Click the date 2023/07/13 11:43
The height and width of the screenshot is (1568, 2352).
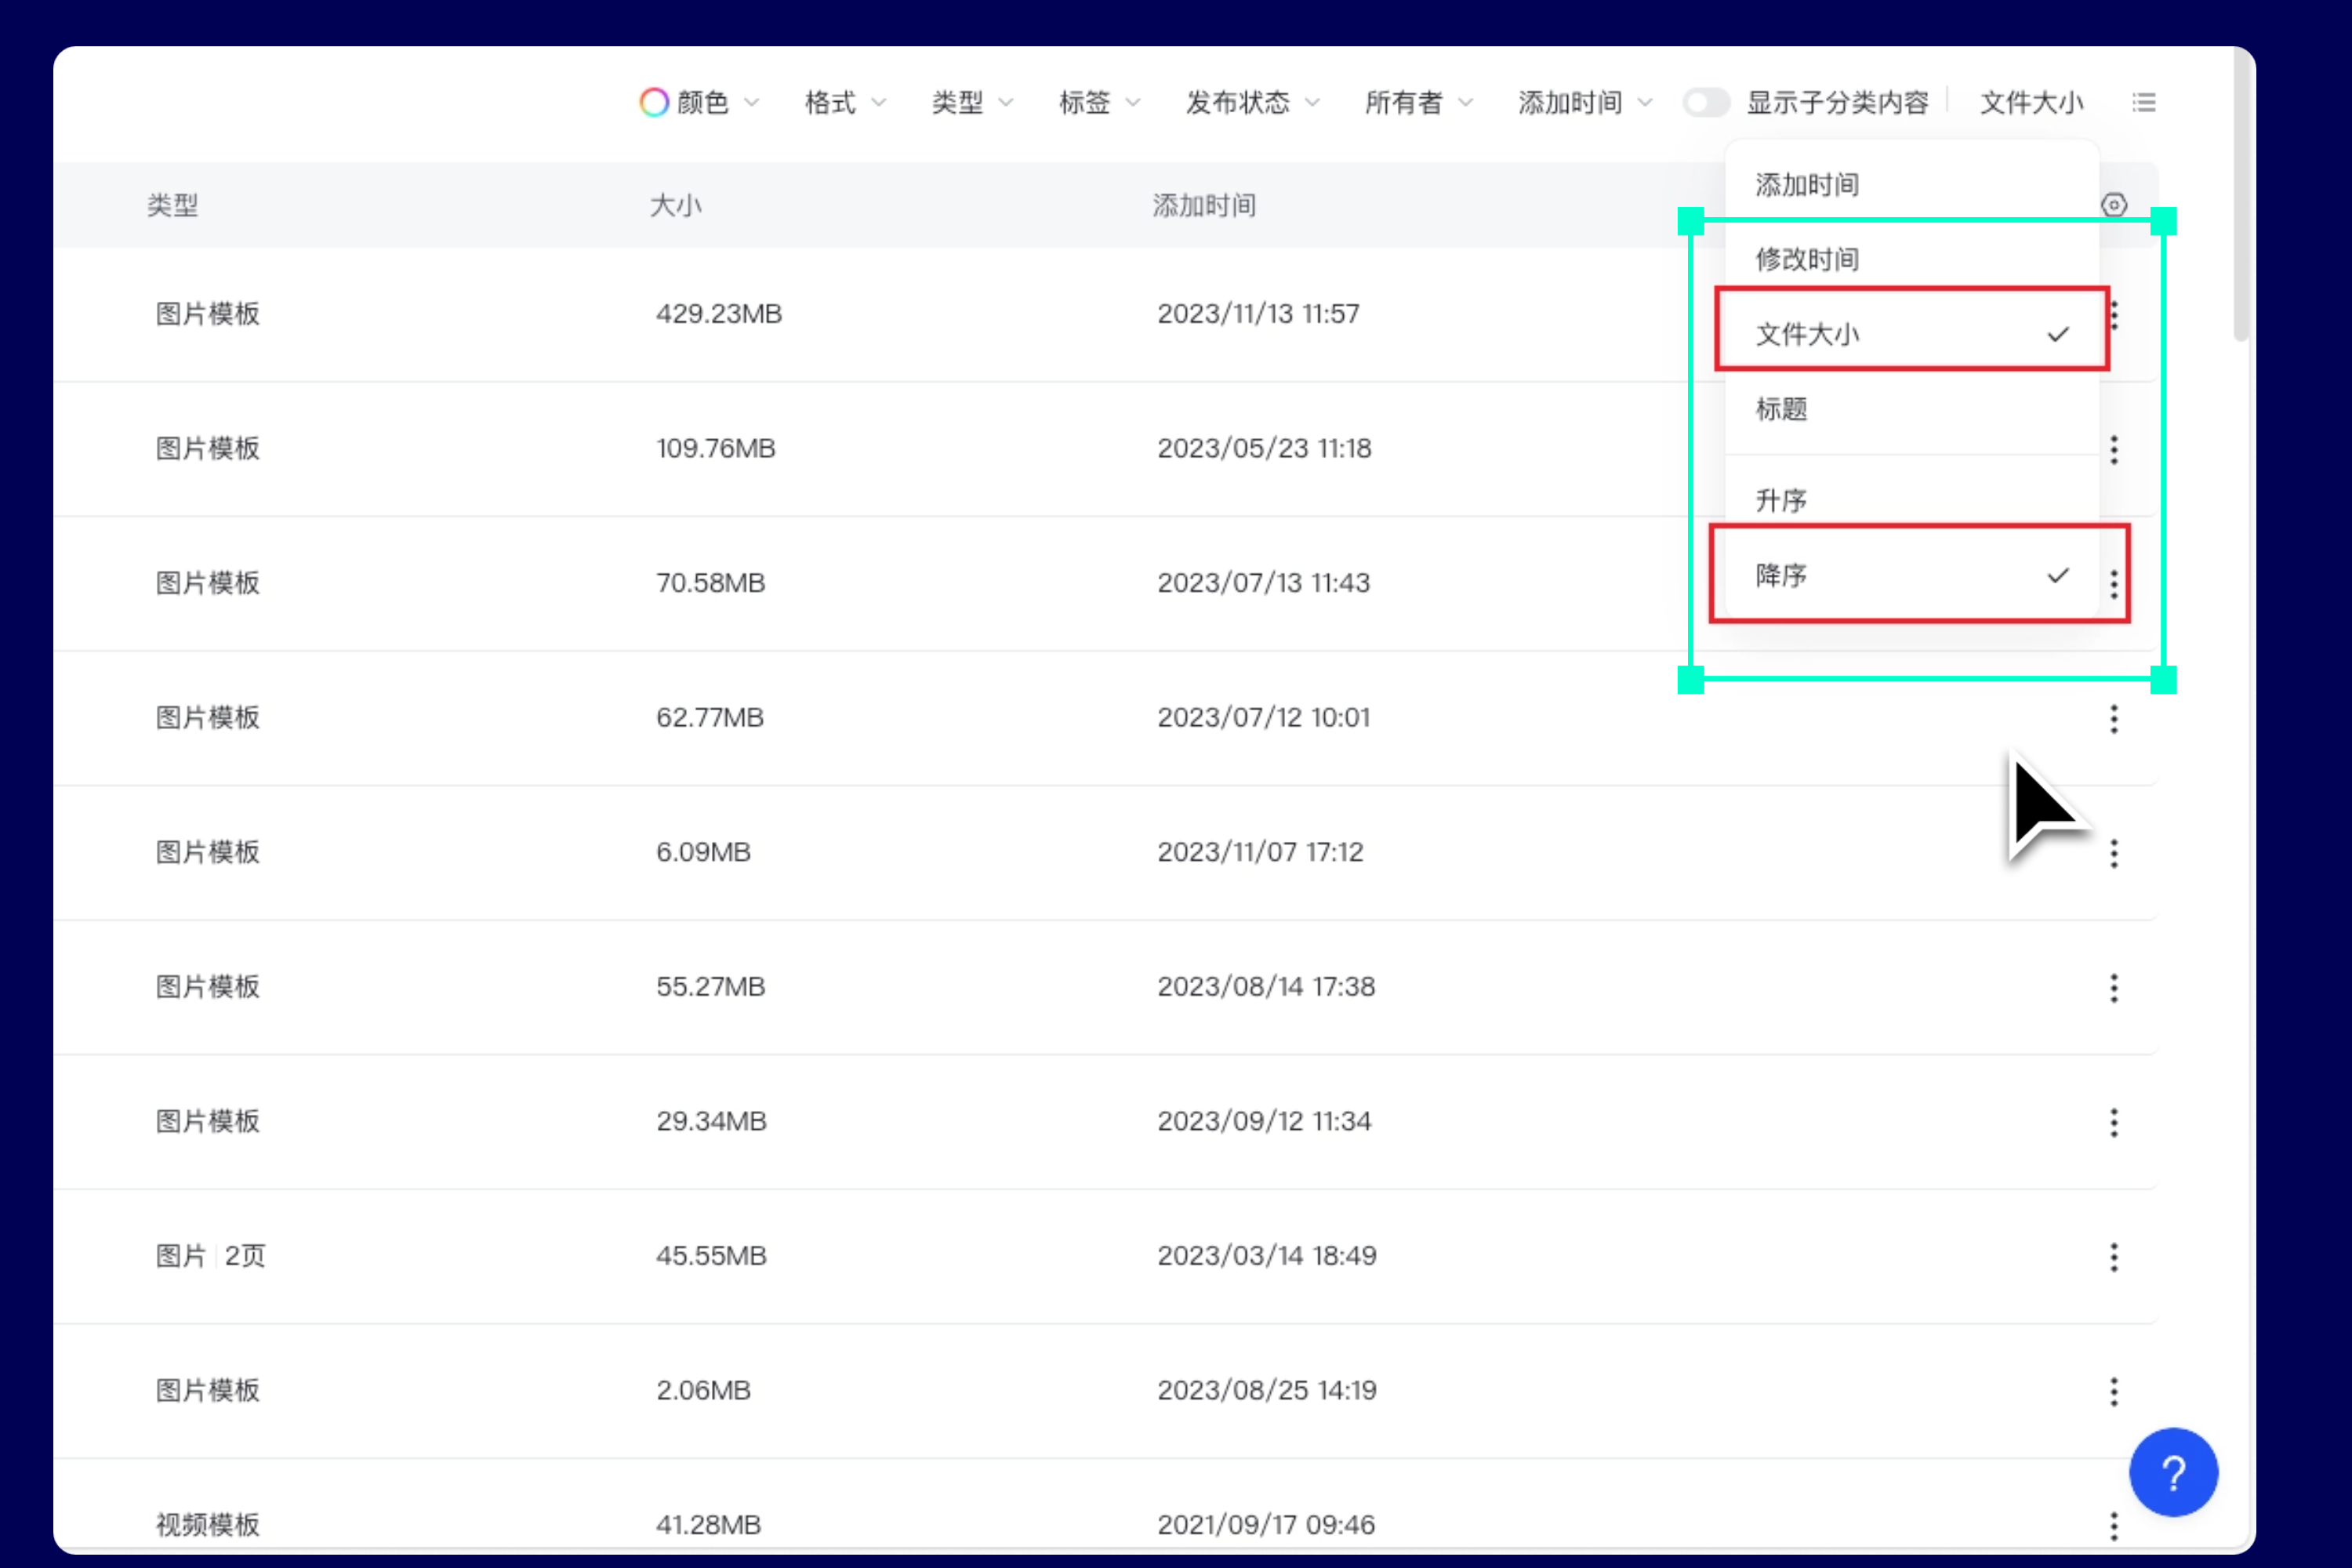(1263, 583)
